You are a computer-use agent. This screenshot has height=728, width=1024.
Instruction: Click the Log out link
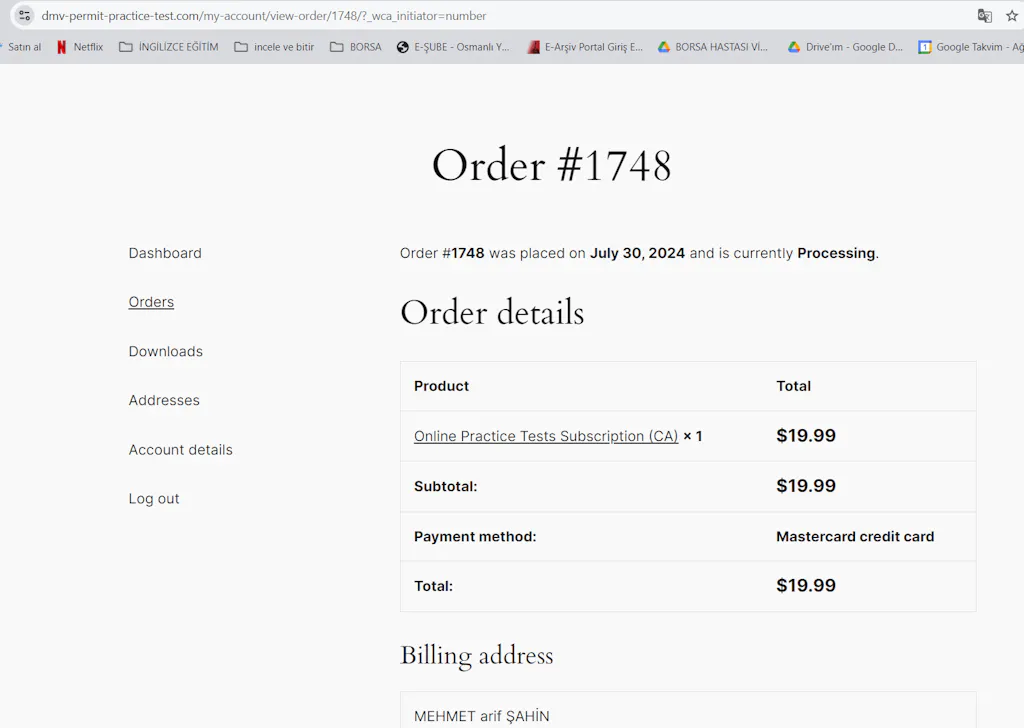tap(154, 499)
